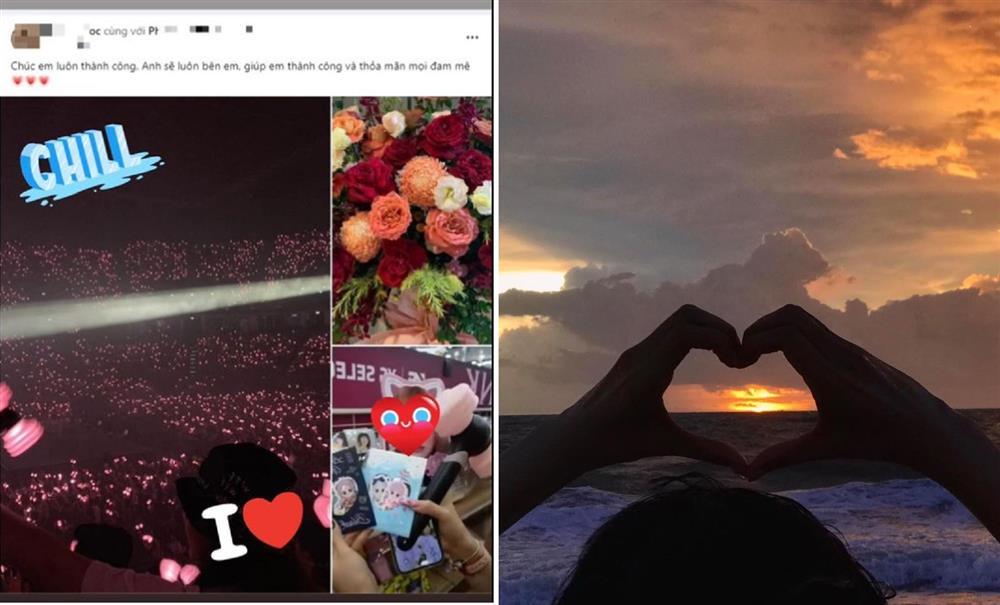The width and height of the screenshot is (1000, 605).
Task: Click the three heart emojis under the caption
Action: 31,80
